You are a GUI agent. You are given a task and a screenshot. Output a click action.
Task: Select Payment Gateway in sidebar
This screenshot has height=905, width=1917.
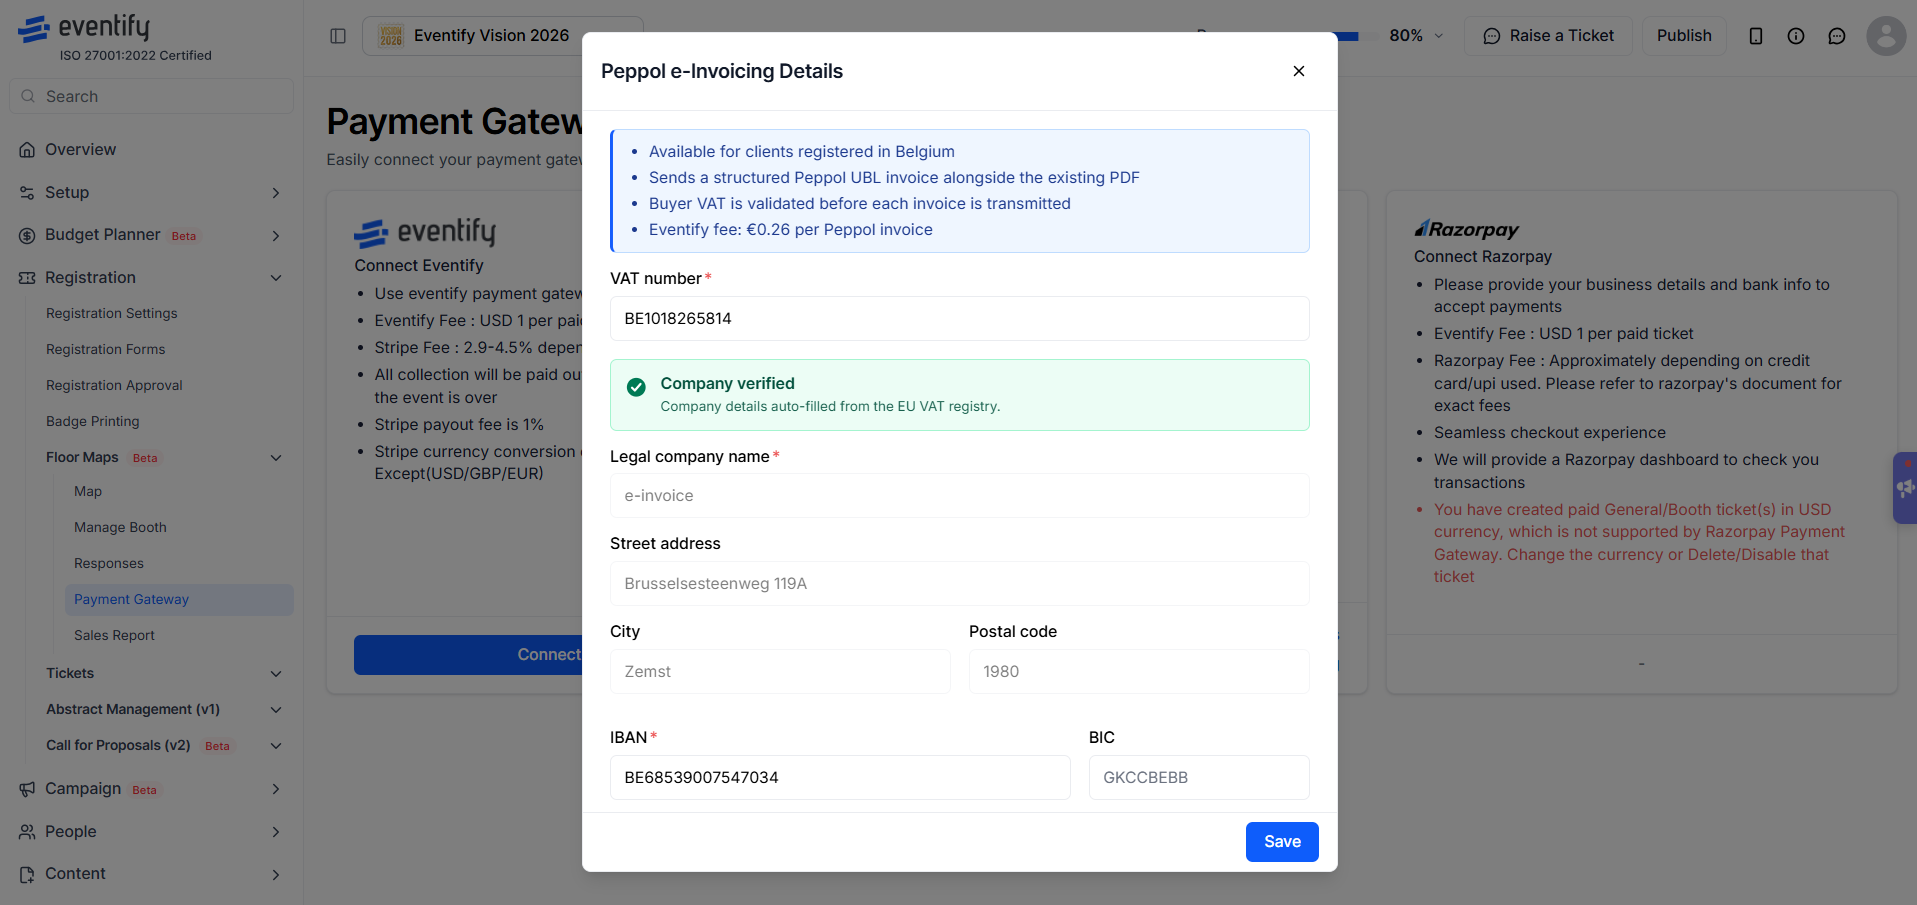[x=180, y=600]
